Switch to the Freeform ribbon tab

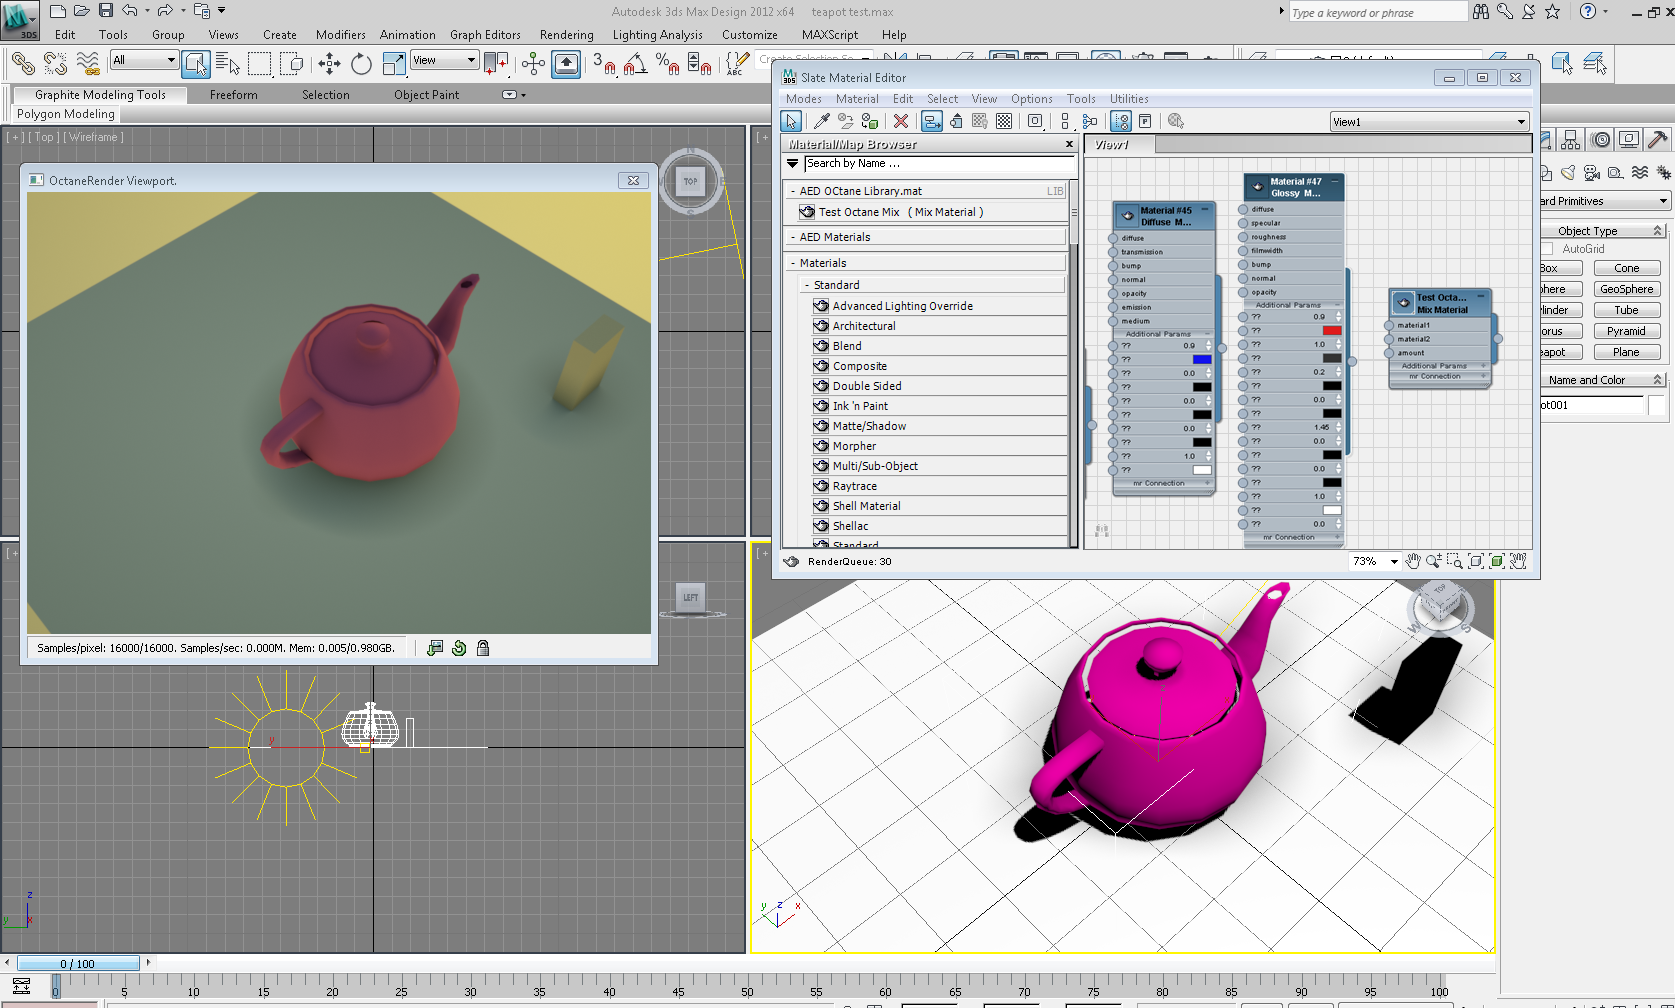[234, 95]
